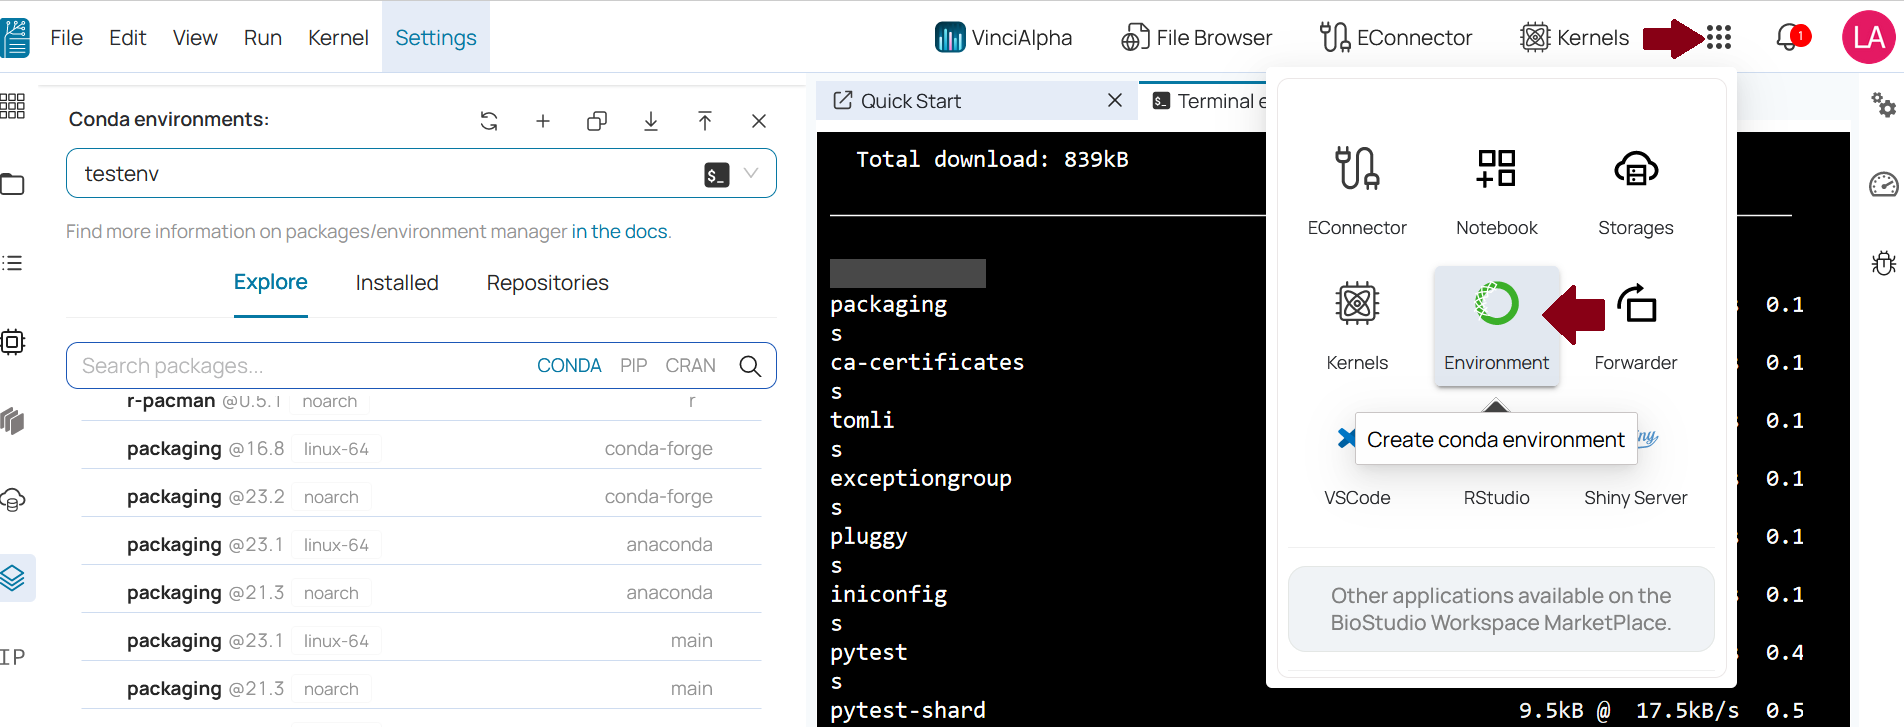Click the notebook app logo
The height and width of the screenshot is (727, 1904).
[15, 38]
